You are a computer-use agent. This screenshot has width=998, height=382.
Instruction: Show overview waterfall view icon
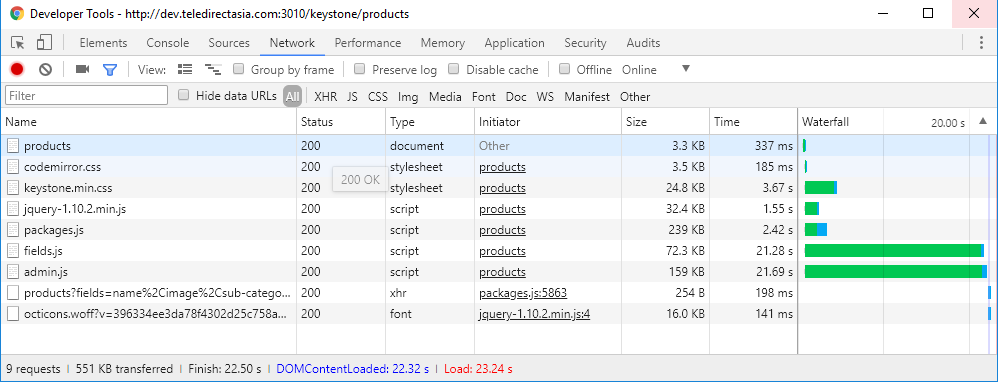[x=213, y=69]
